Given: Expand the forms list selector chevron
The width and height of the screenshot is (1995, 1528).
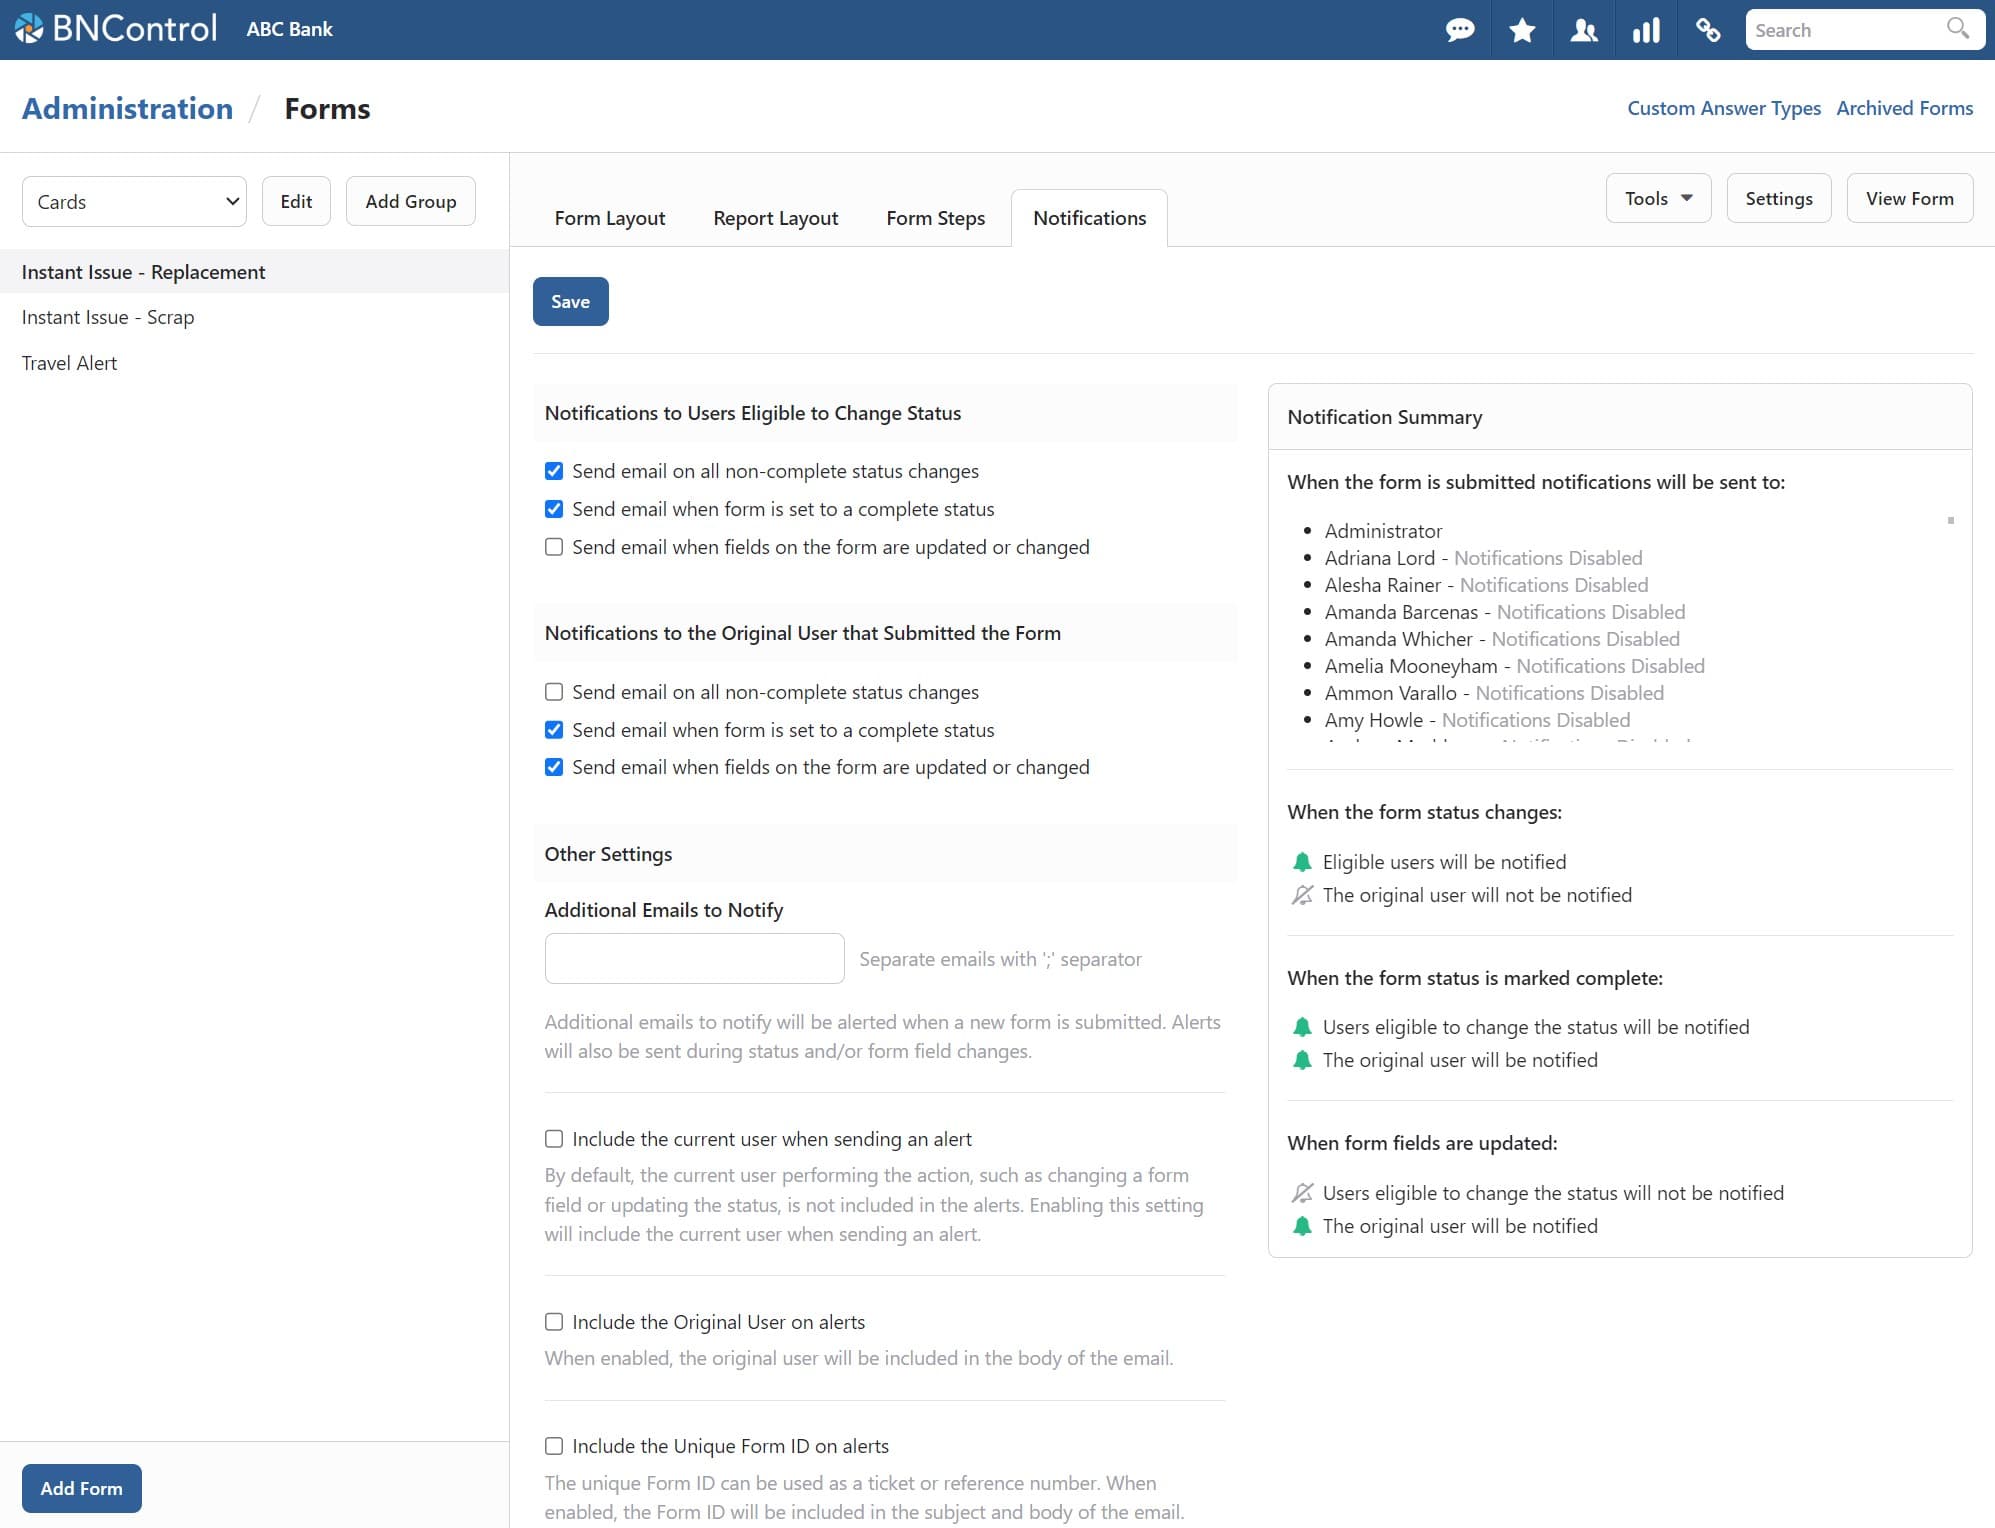Looking at the screenshot, I should click(231, 201).
